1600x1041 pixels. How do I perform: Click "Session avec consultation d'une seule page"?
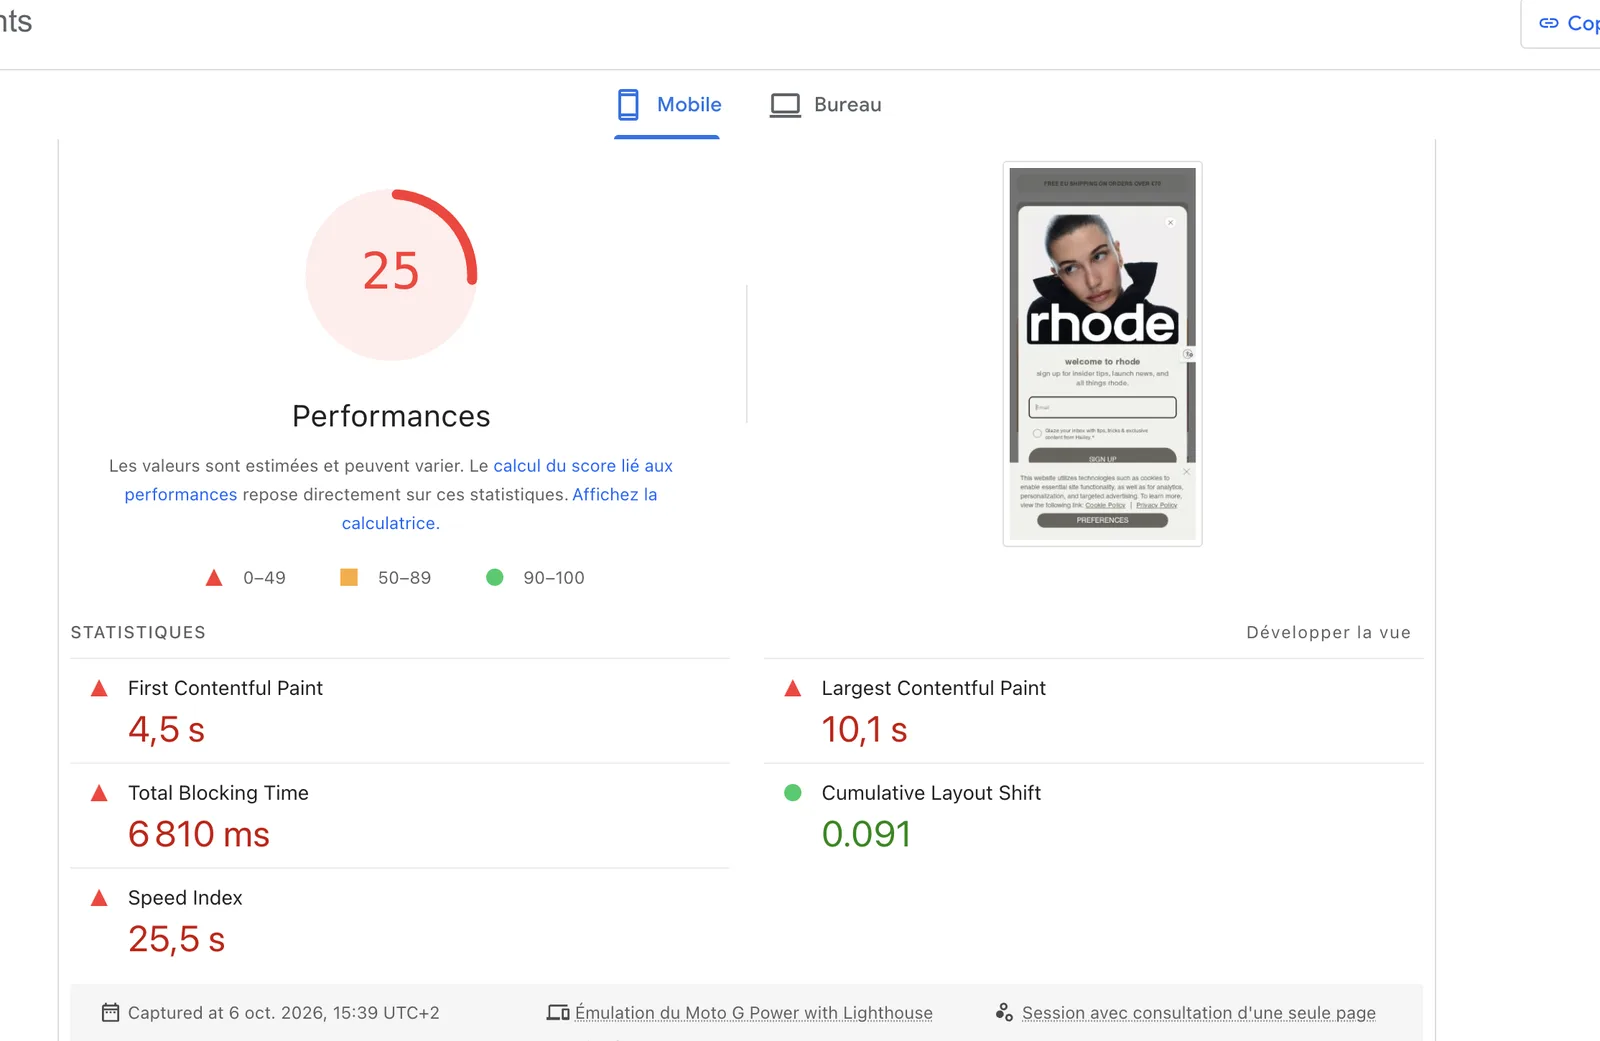point(1199,1013)
